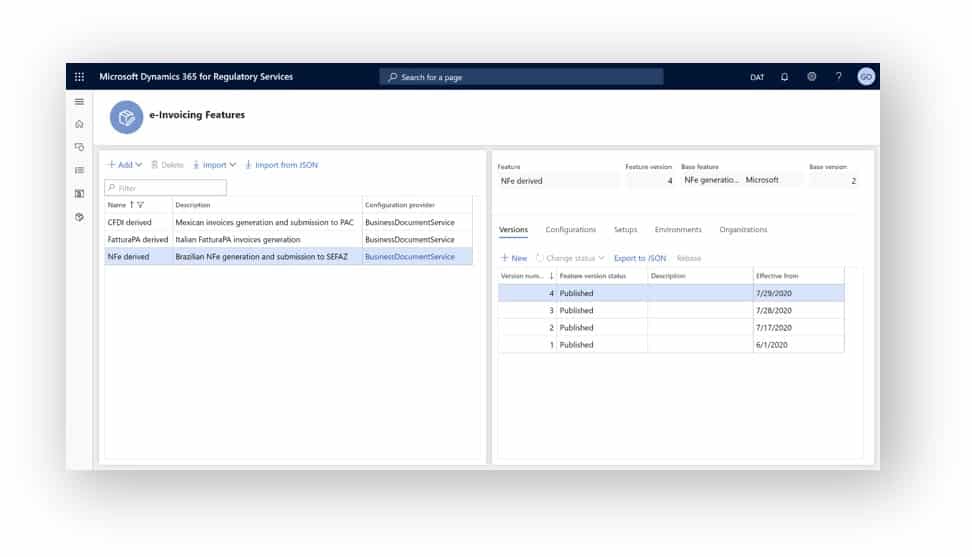Click the notifications bell icon
Viewport: 972px width, 557px height.
coord(784,77)
